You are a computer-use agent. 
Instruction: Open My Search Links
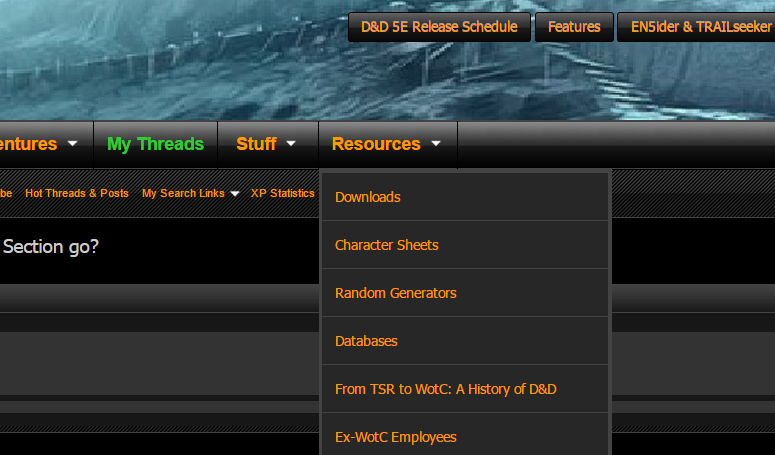[x=183, y=193]
